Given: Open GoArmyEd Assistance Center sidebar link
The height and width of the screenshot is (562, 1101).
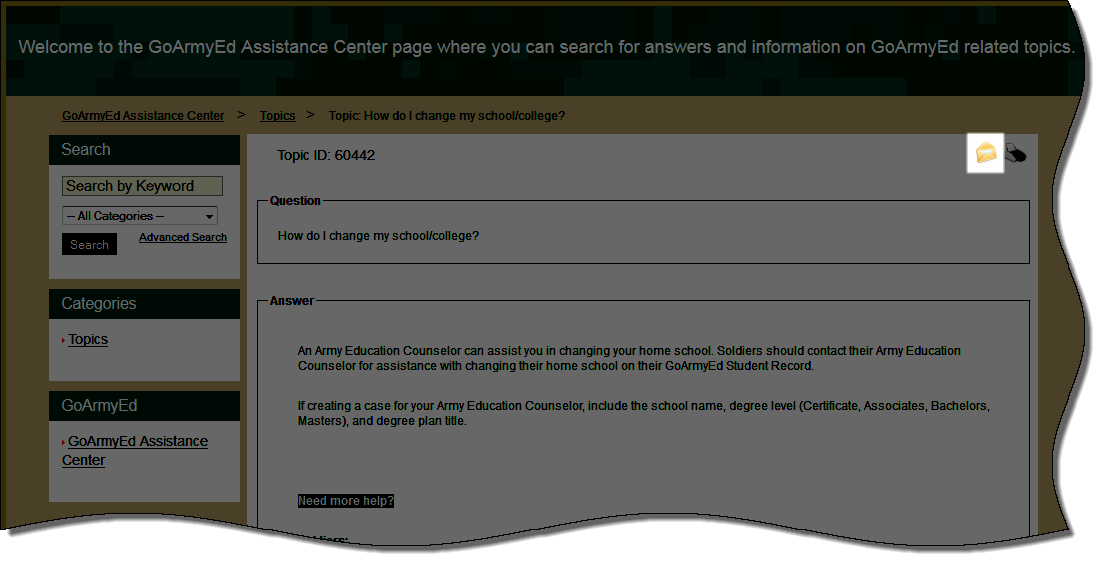Looking at the screenshot, I should click(135, 451).
